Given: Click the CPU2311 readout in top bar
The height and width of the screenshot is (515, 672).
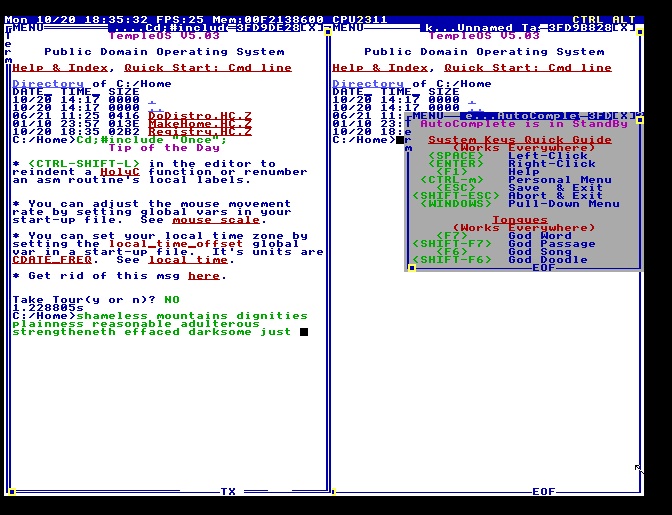Looking at the screenshot, I should (x=360, y=20).
